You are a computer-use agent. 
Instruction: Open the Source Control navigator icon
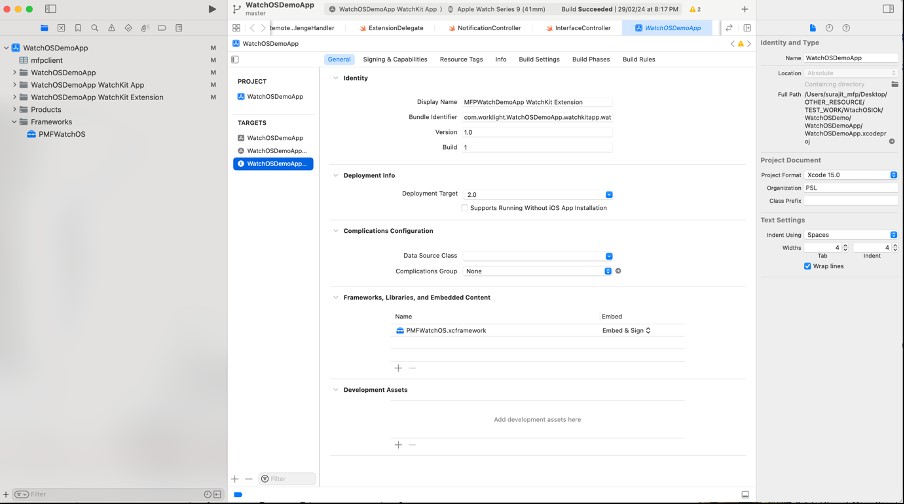coord(62,28)
